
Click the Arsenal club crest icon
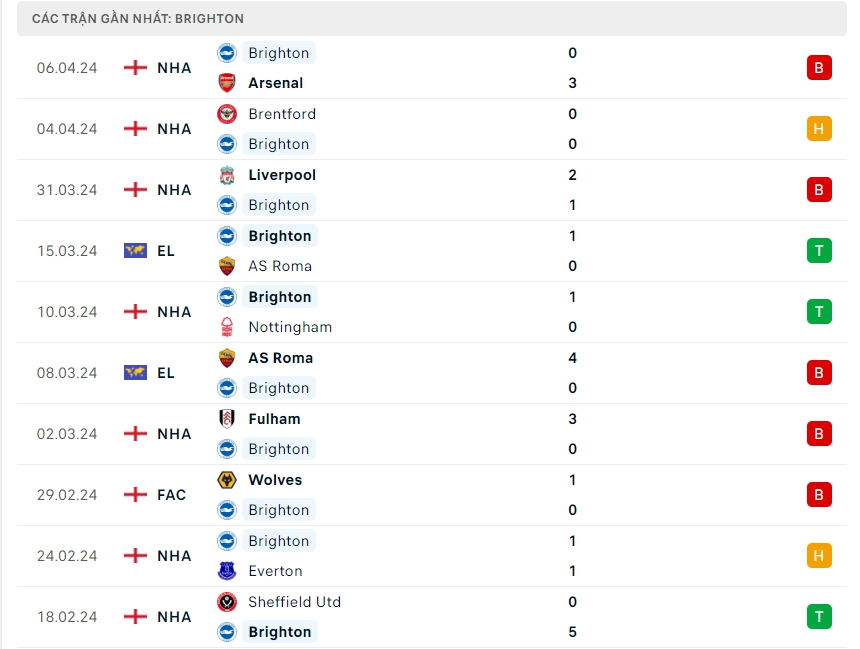click(227, 83)
